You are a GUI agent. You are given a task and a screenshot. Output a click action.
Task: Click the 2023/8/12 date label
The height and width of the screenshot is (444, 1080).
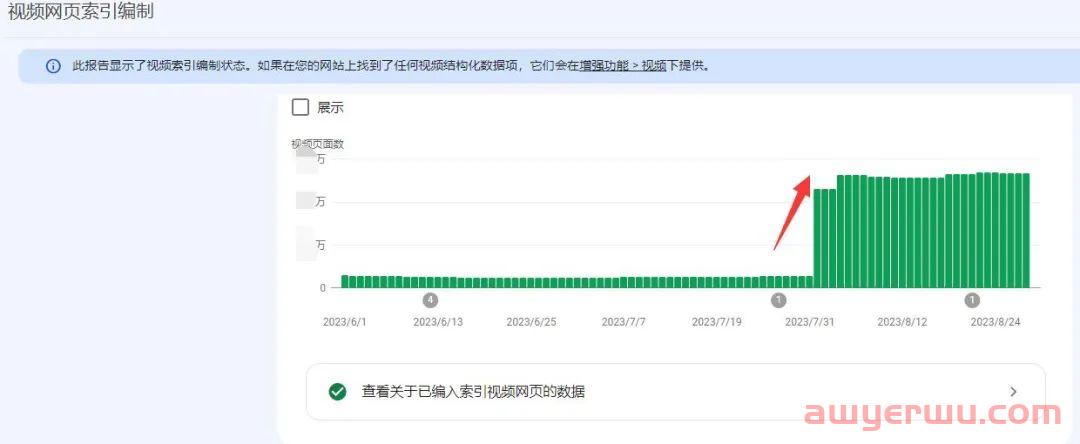pyautogui.click(x=902, y=322)
